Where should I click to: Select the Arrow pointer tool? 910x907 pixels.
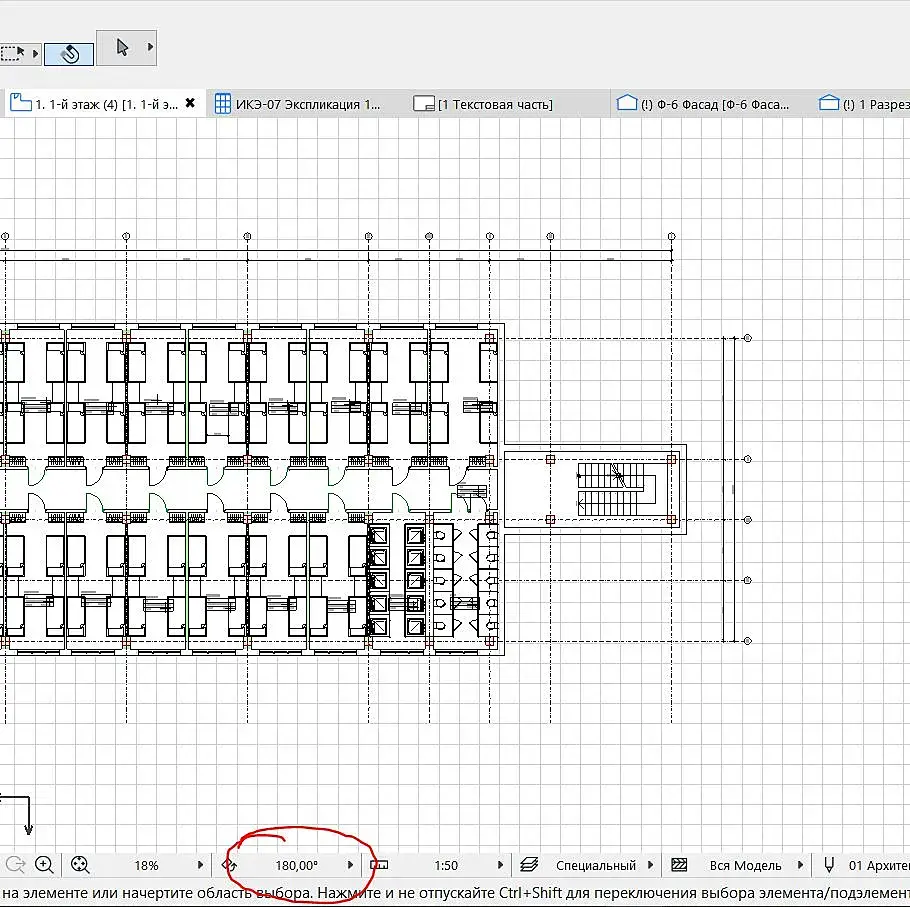122,47
